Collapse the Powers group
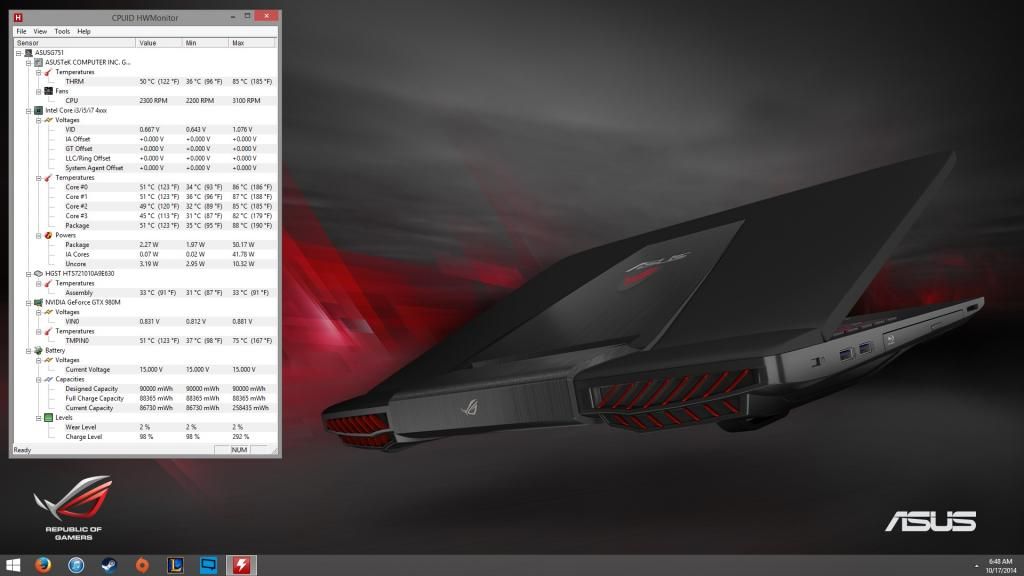Image resolution: width=1024 pixels, height=576 pixels. point(39,236)
